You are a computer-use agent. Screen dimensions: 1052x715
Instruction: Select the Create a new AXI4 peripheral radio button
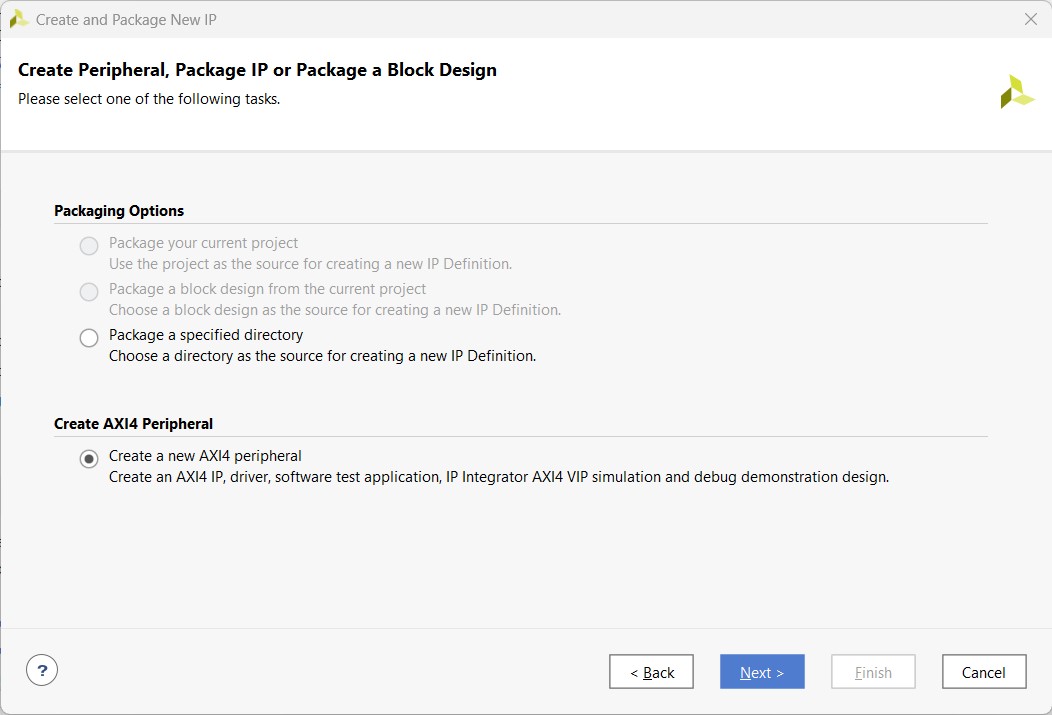[89, 459]
